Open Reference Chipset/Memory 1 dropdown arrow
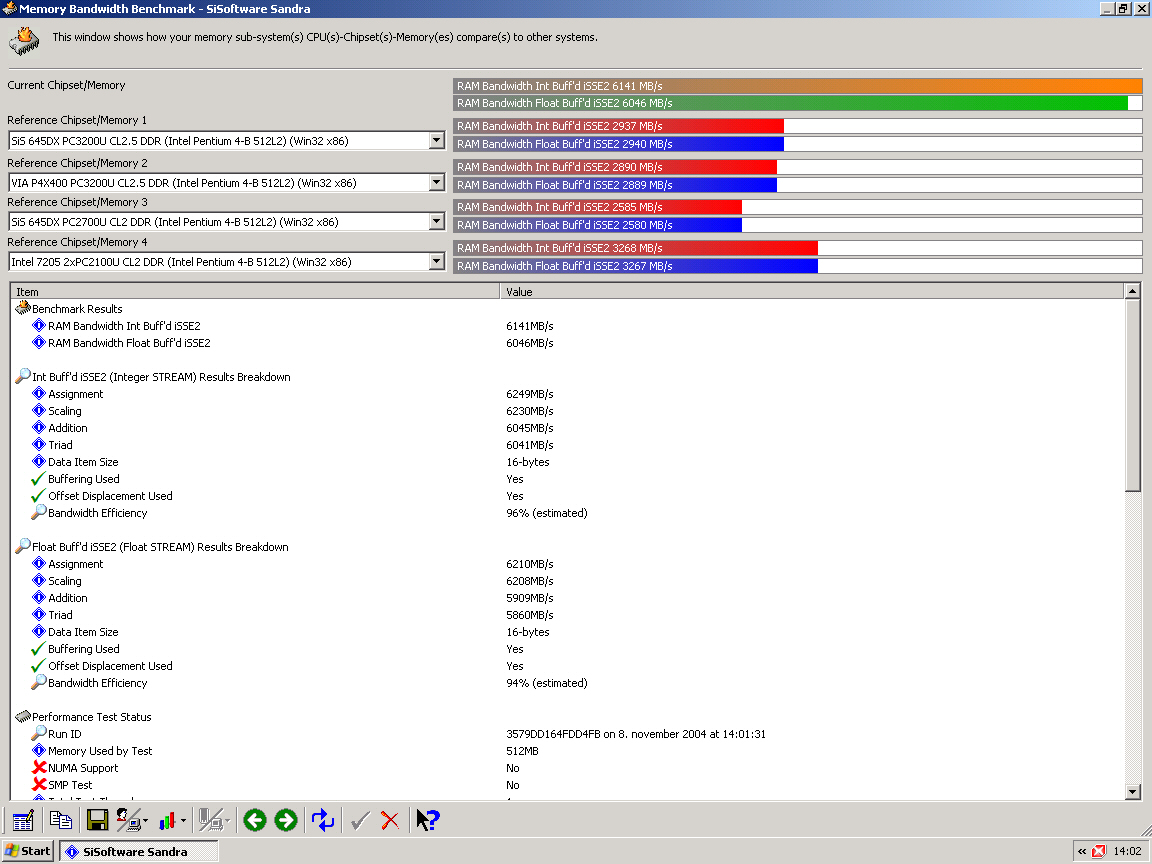 pos(436,140)
